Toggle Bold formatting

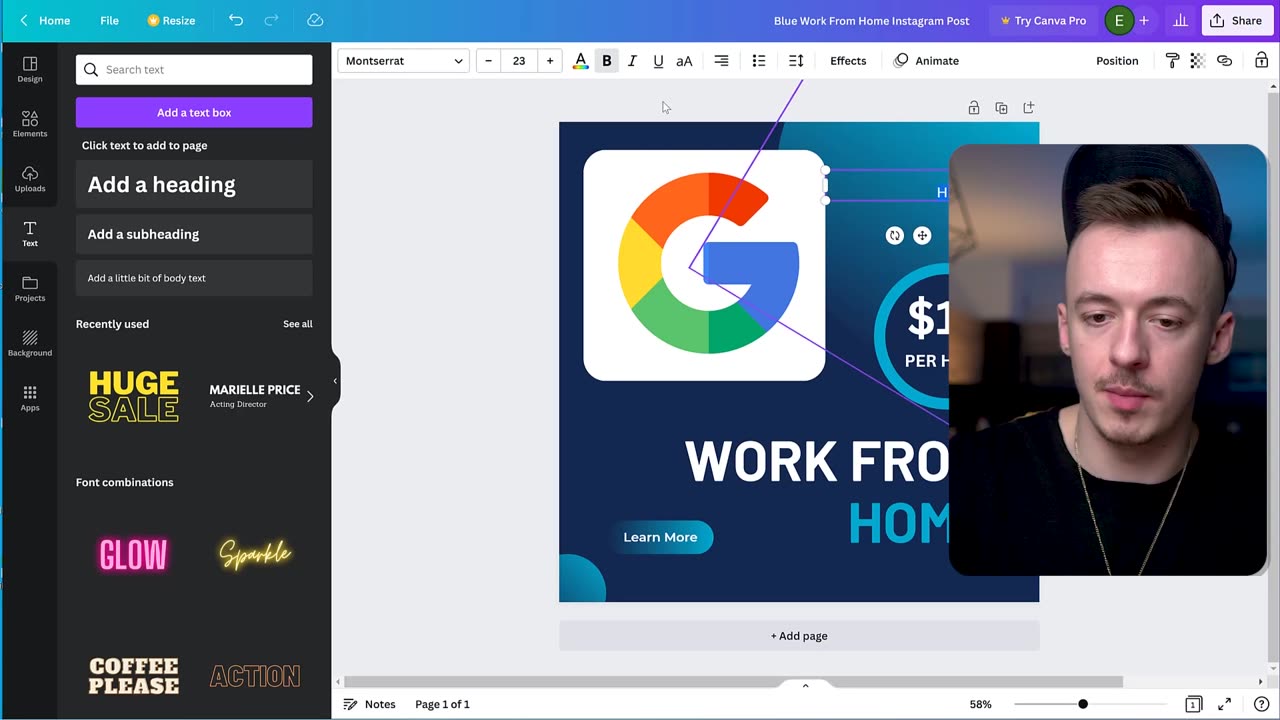coord(606,61)
